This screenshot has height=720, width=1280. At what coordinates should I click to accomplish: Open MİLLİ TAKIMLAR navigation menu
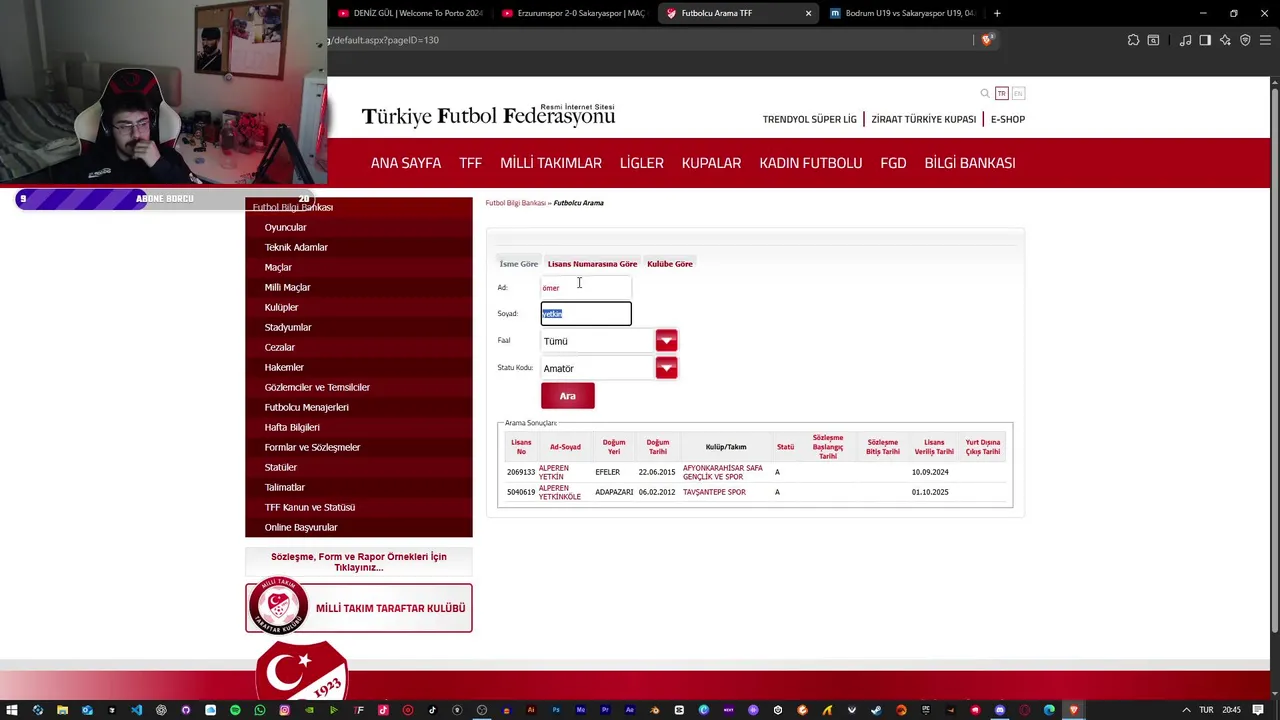[x=551, y=163]
